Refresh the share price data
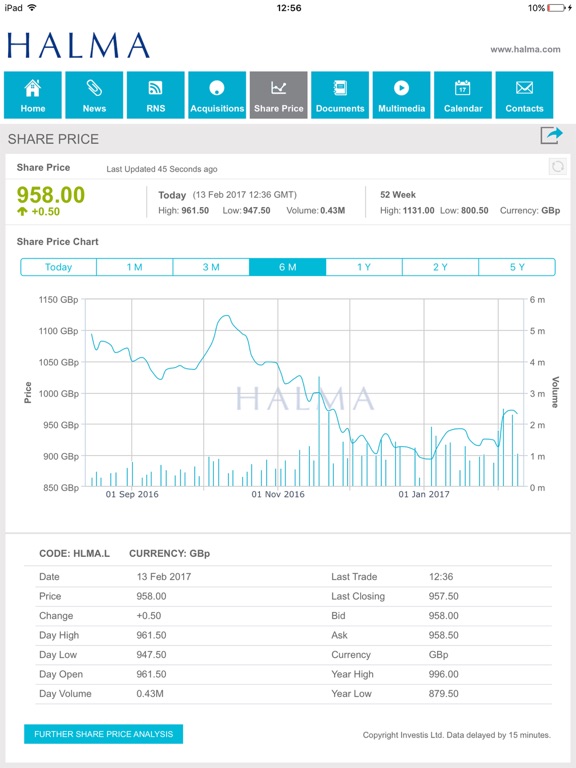Viewport: 576px width, 768px height. 557,167
